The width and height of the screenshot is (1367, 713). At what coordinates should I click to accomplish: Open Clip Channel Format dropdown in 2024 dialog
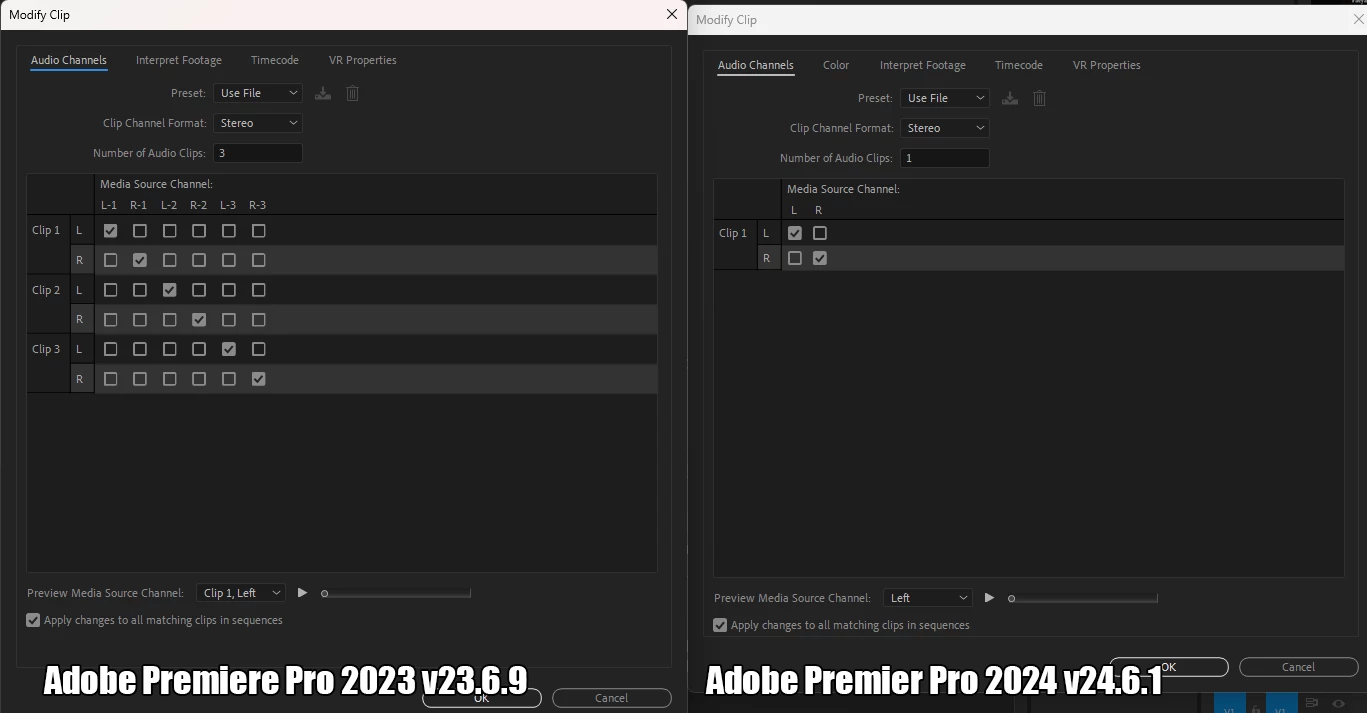pos(945,128)
